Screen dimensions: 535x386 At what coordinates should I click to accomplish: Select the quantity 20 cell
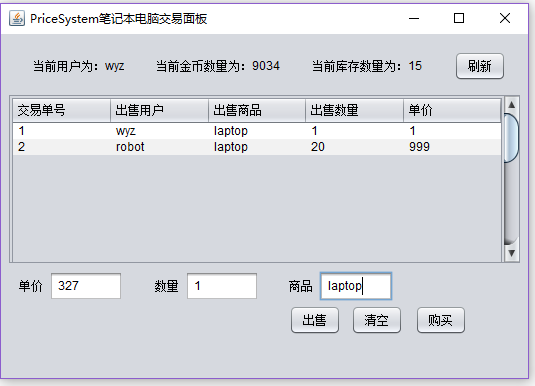pyautogui.click(x=355, y=147)
